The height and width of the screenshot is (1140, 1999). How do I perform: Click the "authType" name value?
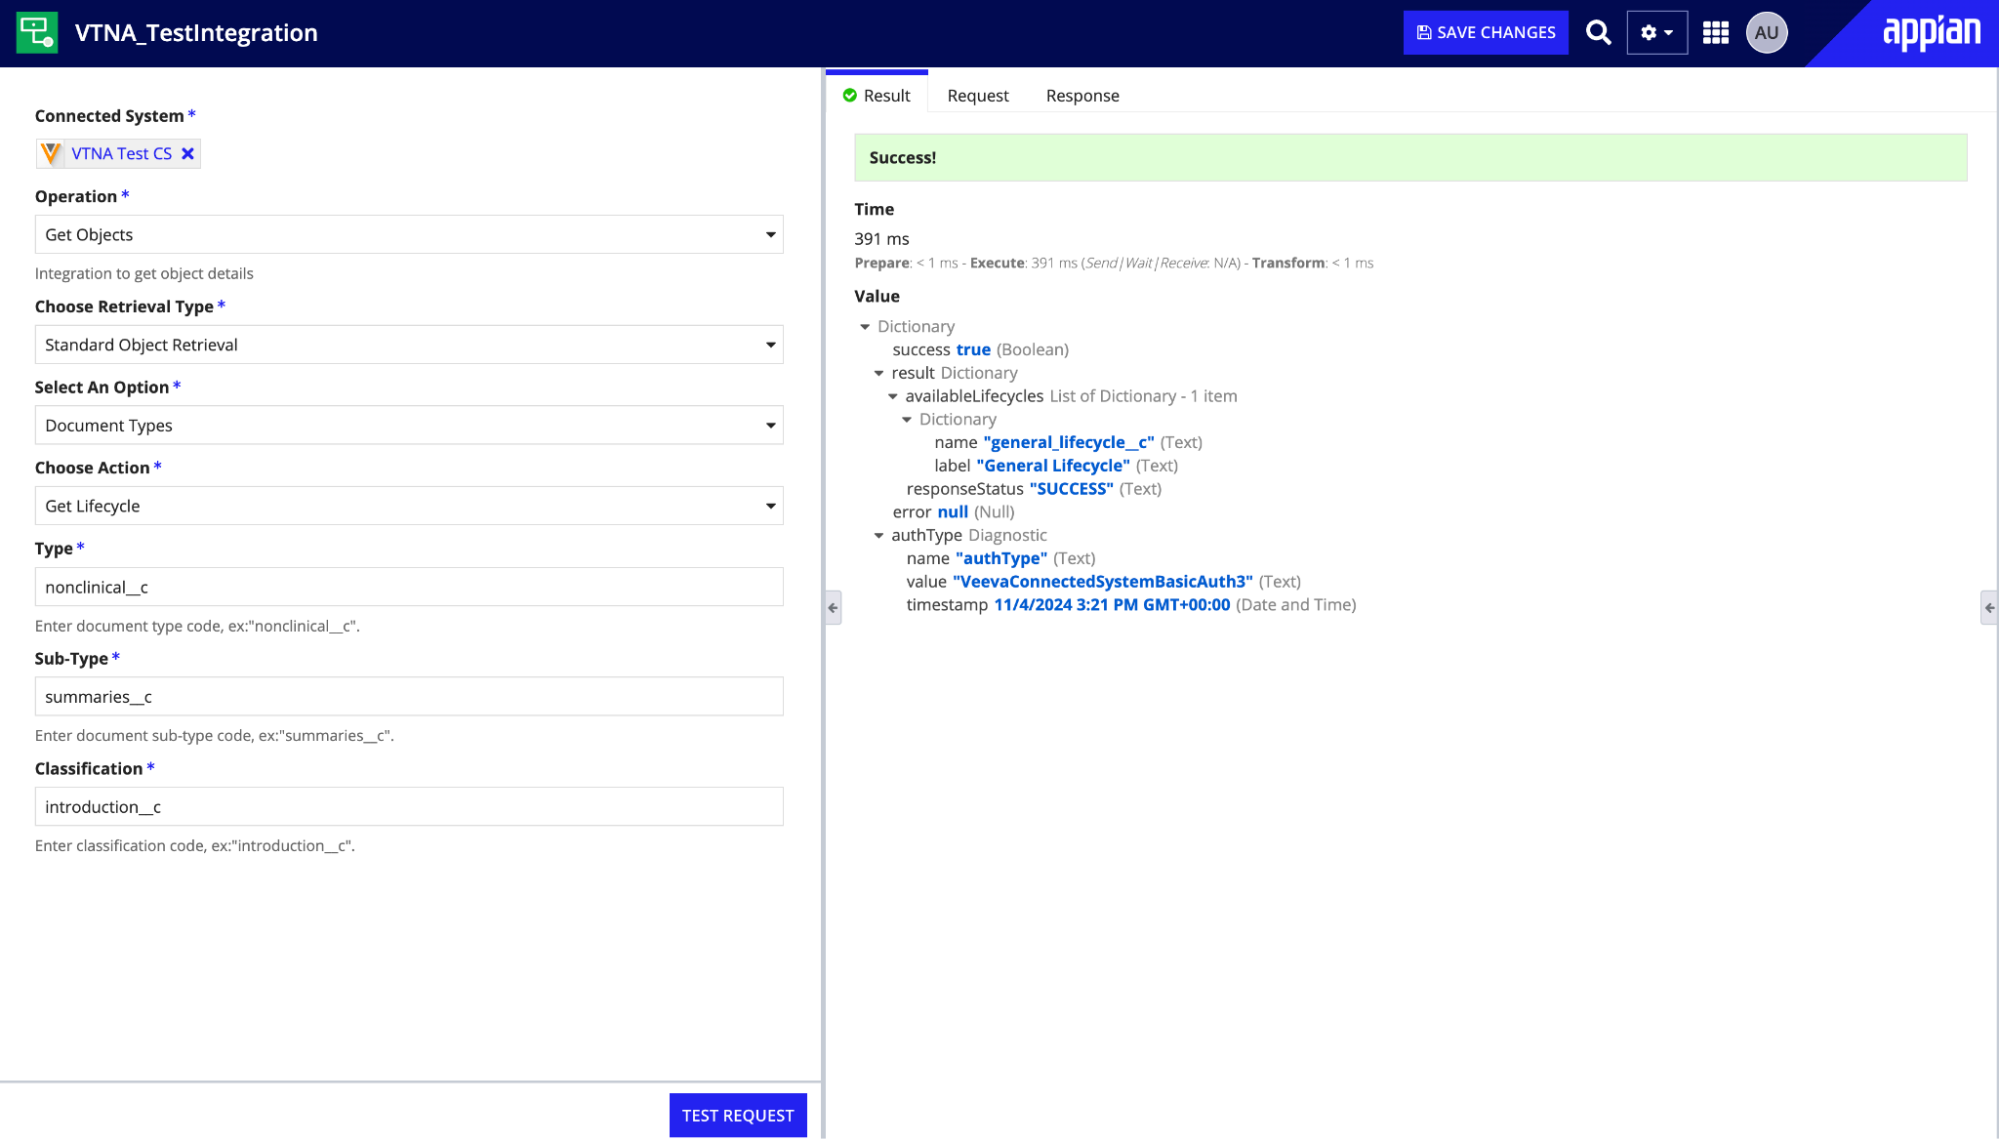click(x=1001, y=559)
